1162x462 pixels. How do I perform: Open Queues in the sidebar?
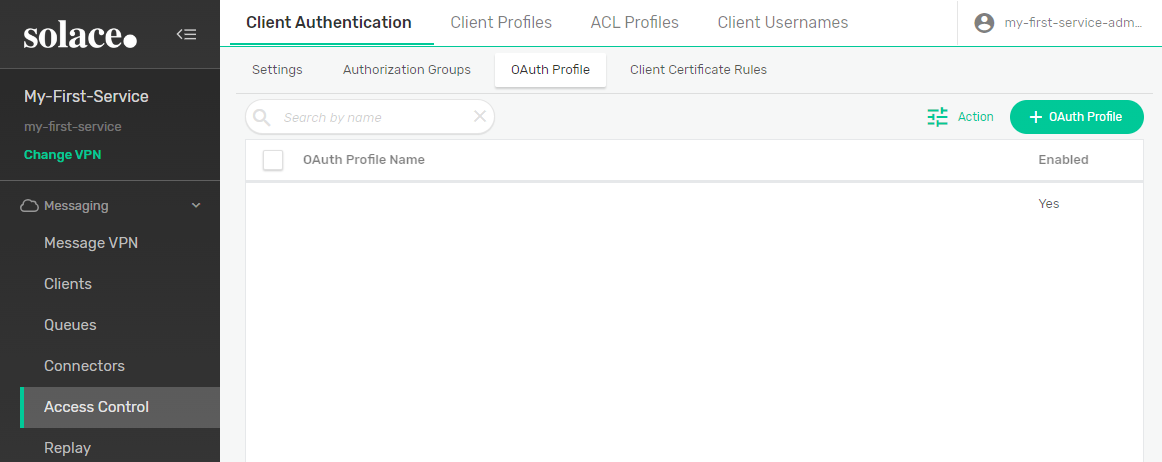pyautogui.click(x=68, y=325)
